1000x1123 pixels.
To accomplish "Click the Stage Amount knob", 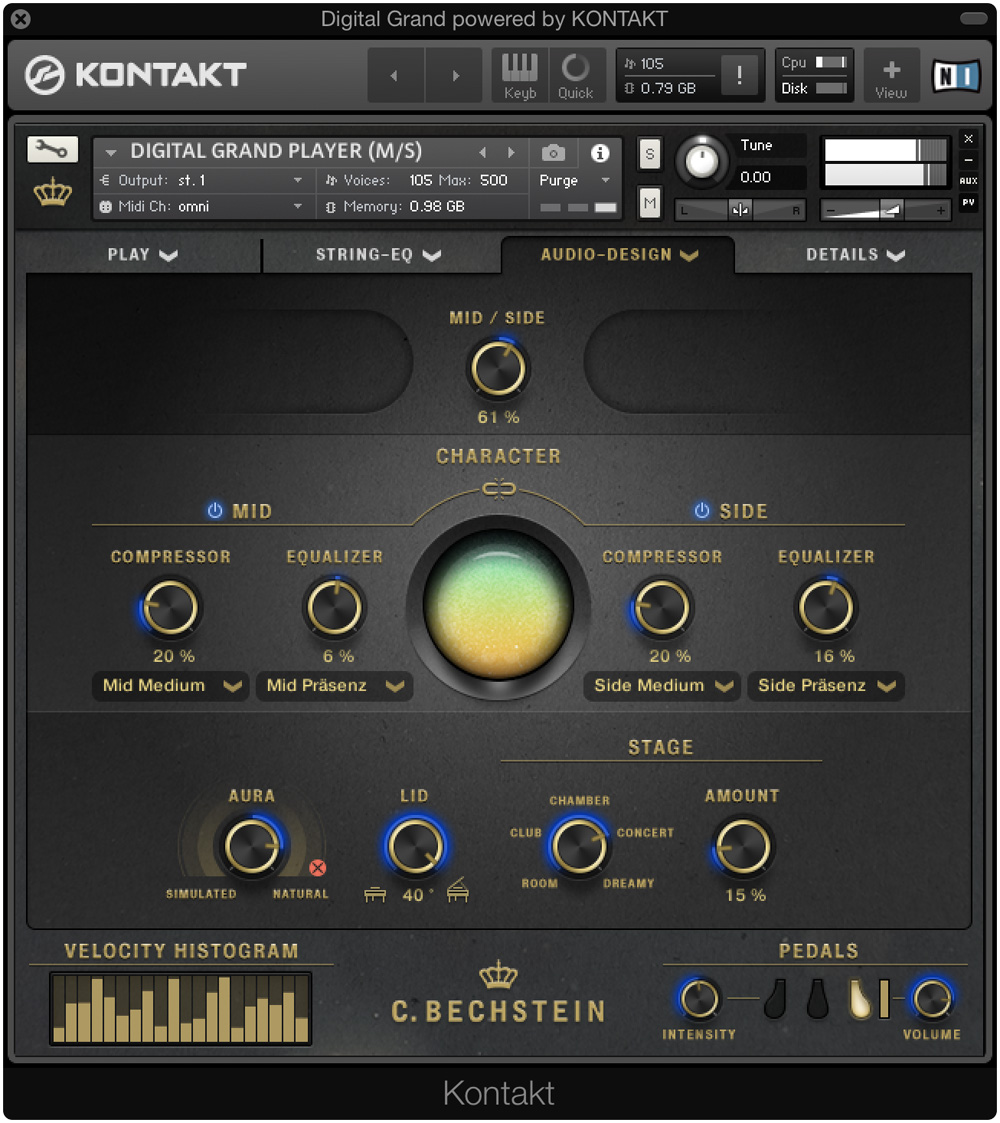I will (x=743, y=846).
